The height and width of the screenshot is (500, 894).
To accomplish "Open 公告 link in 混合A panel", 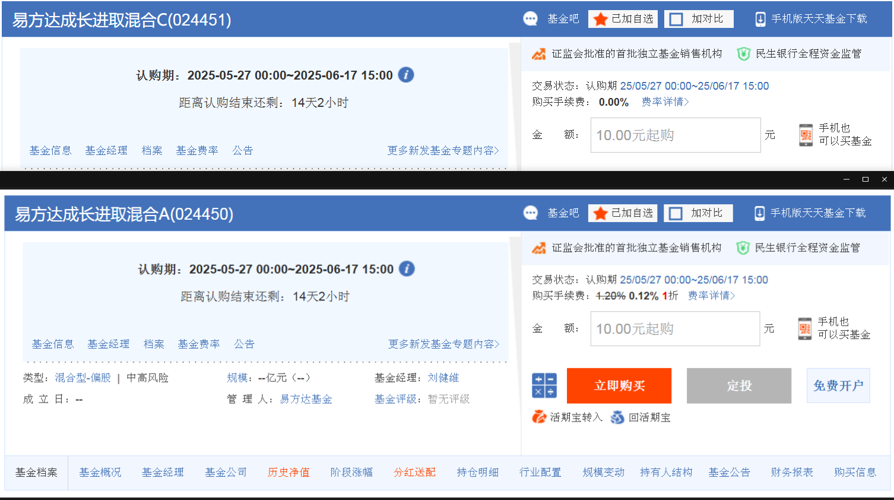I will [244, 344].
